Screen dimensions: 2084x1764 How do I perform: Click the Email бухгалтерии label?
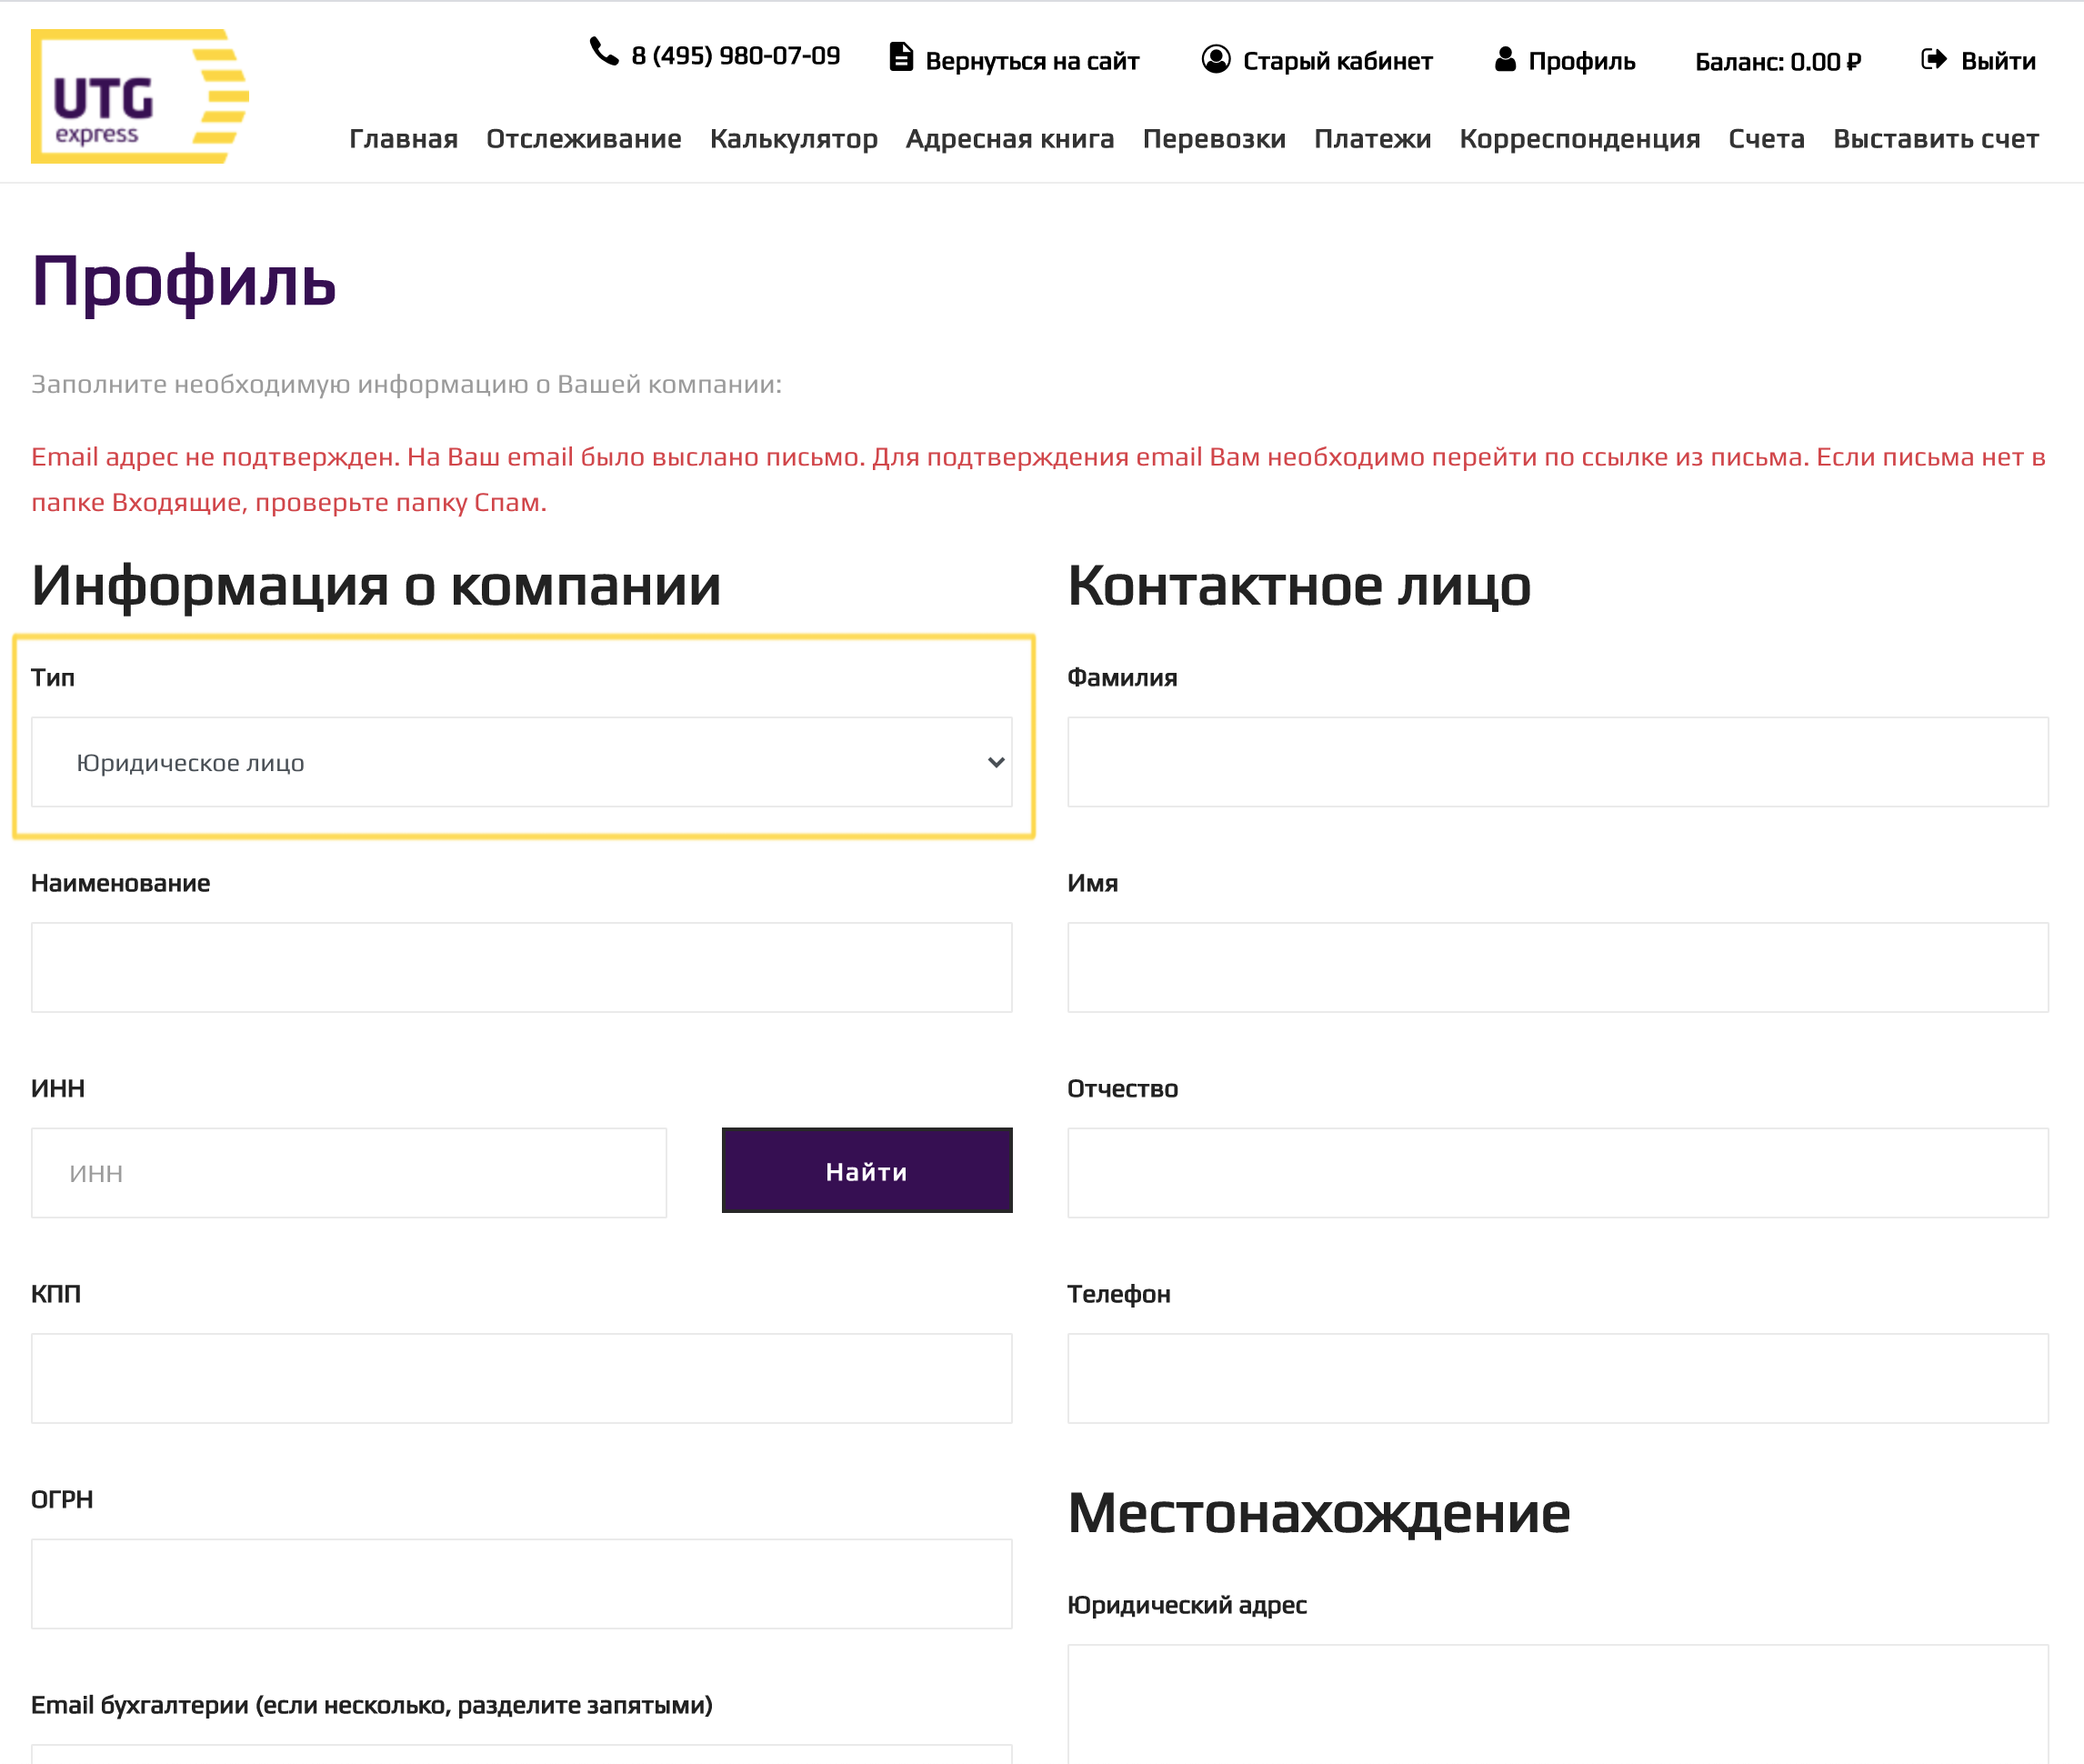tap(372, 1705)
